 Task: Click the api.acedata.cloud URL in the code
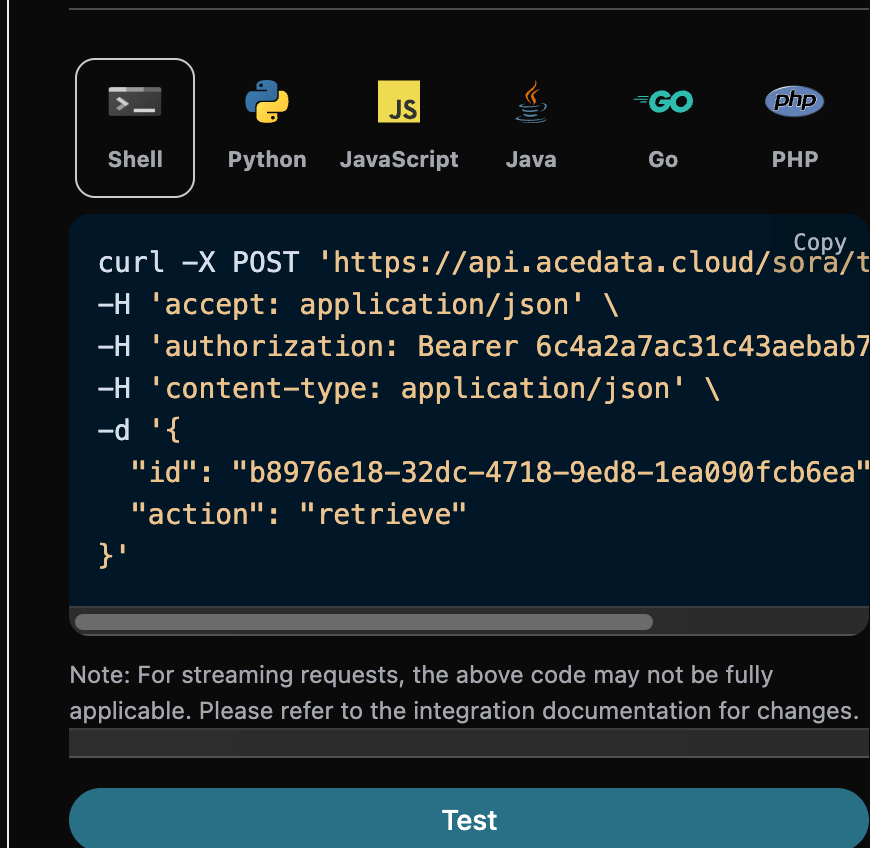pos(590,263)
